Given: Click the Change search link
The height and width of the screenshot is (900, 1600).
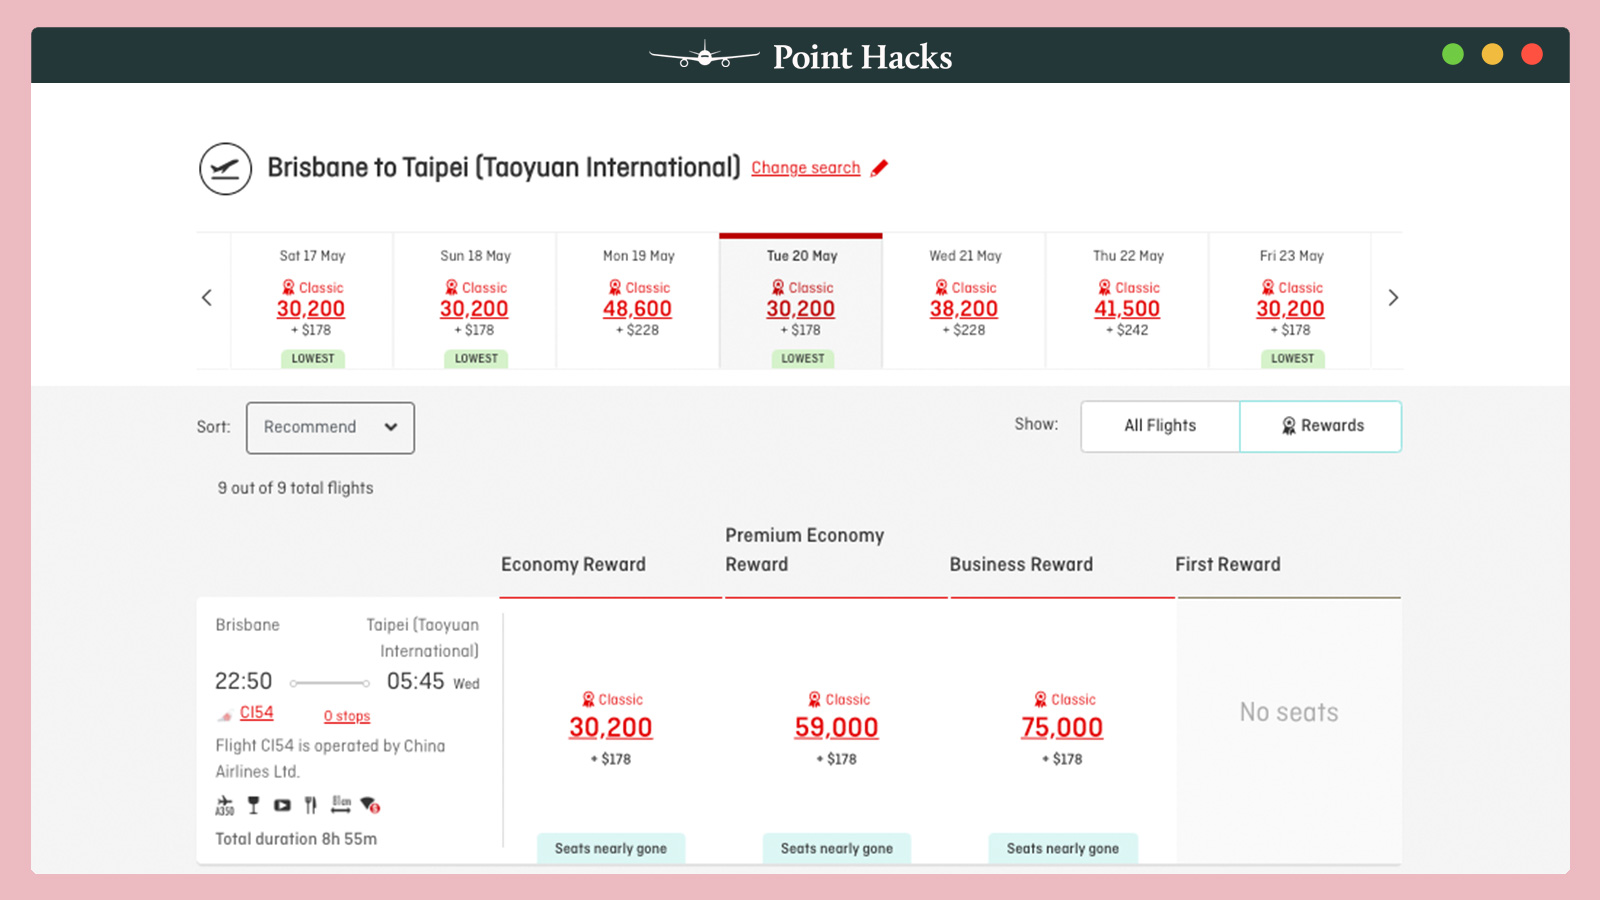Looking at the screenshot, I should (806, 168).
